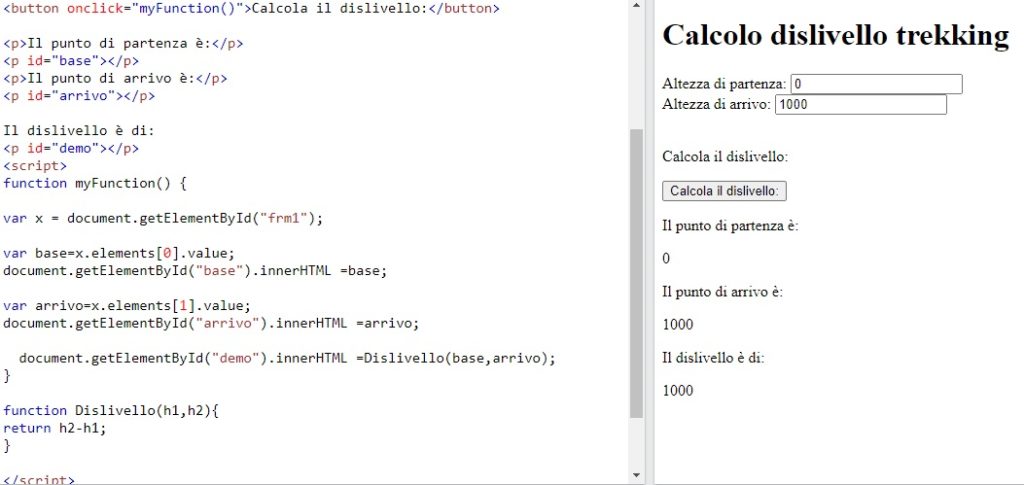Click the "function myFunction() {" code line
Image resolution: width=1024 pixels, height=485 pixels.
95,183
